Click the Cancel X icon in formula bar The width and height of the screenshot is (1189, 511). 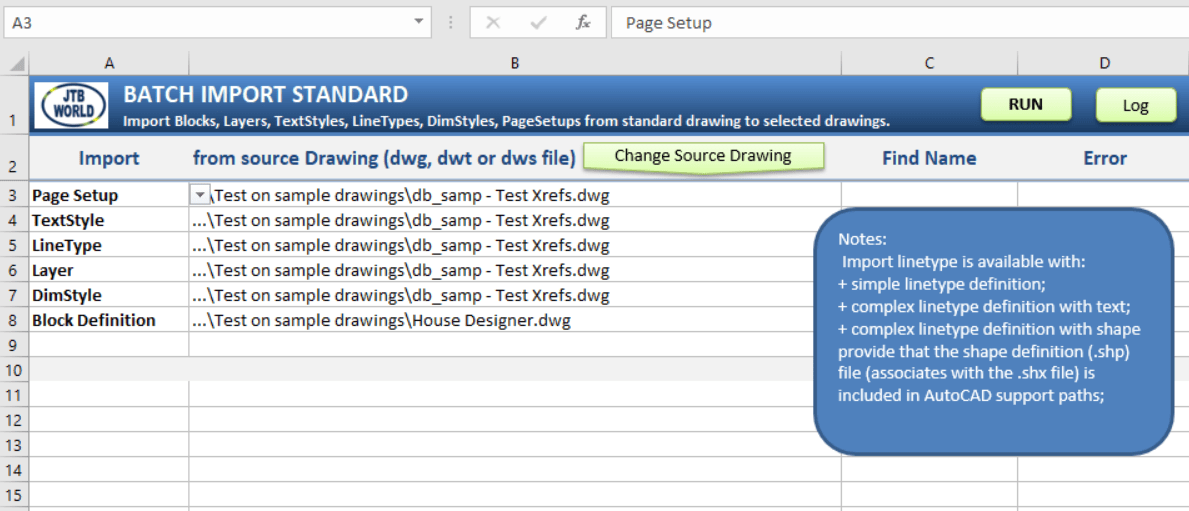coord(493,23)
